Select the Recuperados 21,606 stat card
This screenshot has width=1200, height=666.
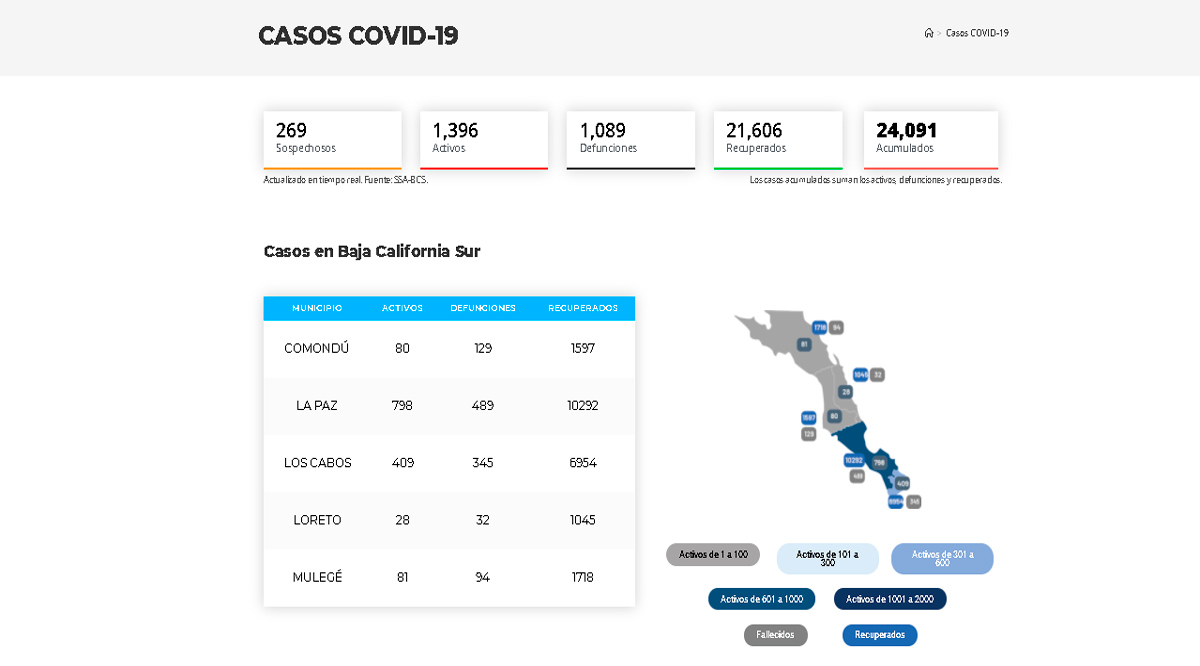[x=778, y=140]
